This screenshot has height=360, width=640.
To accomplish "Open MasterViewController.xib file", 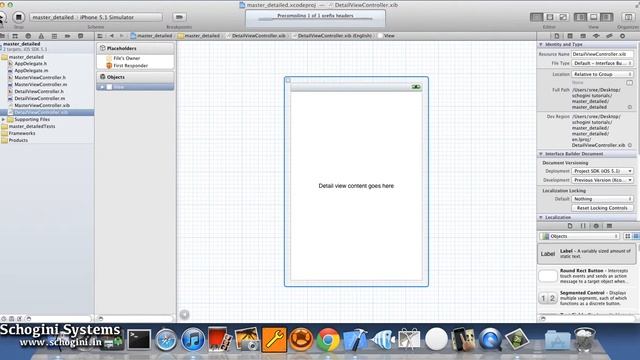I will pyautogui.click(x=42, y=105).
